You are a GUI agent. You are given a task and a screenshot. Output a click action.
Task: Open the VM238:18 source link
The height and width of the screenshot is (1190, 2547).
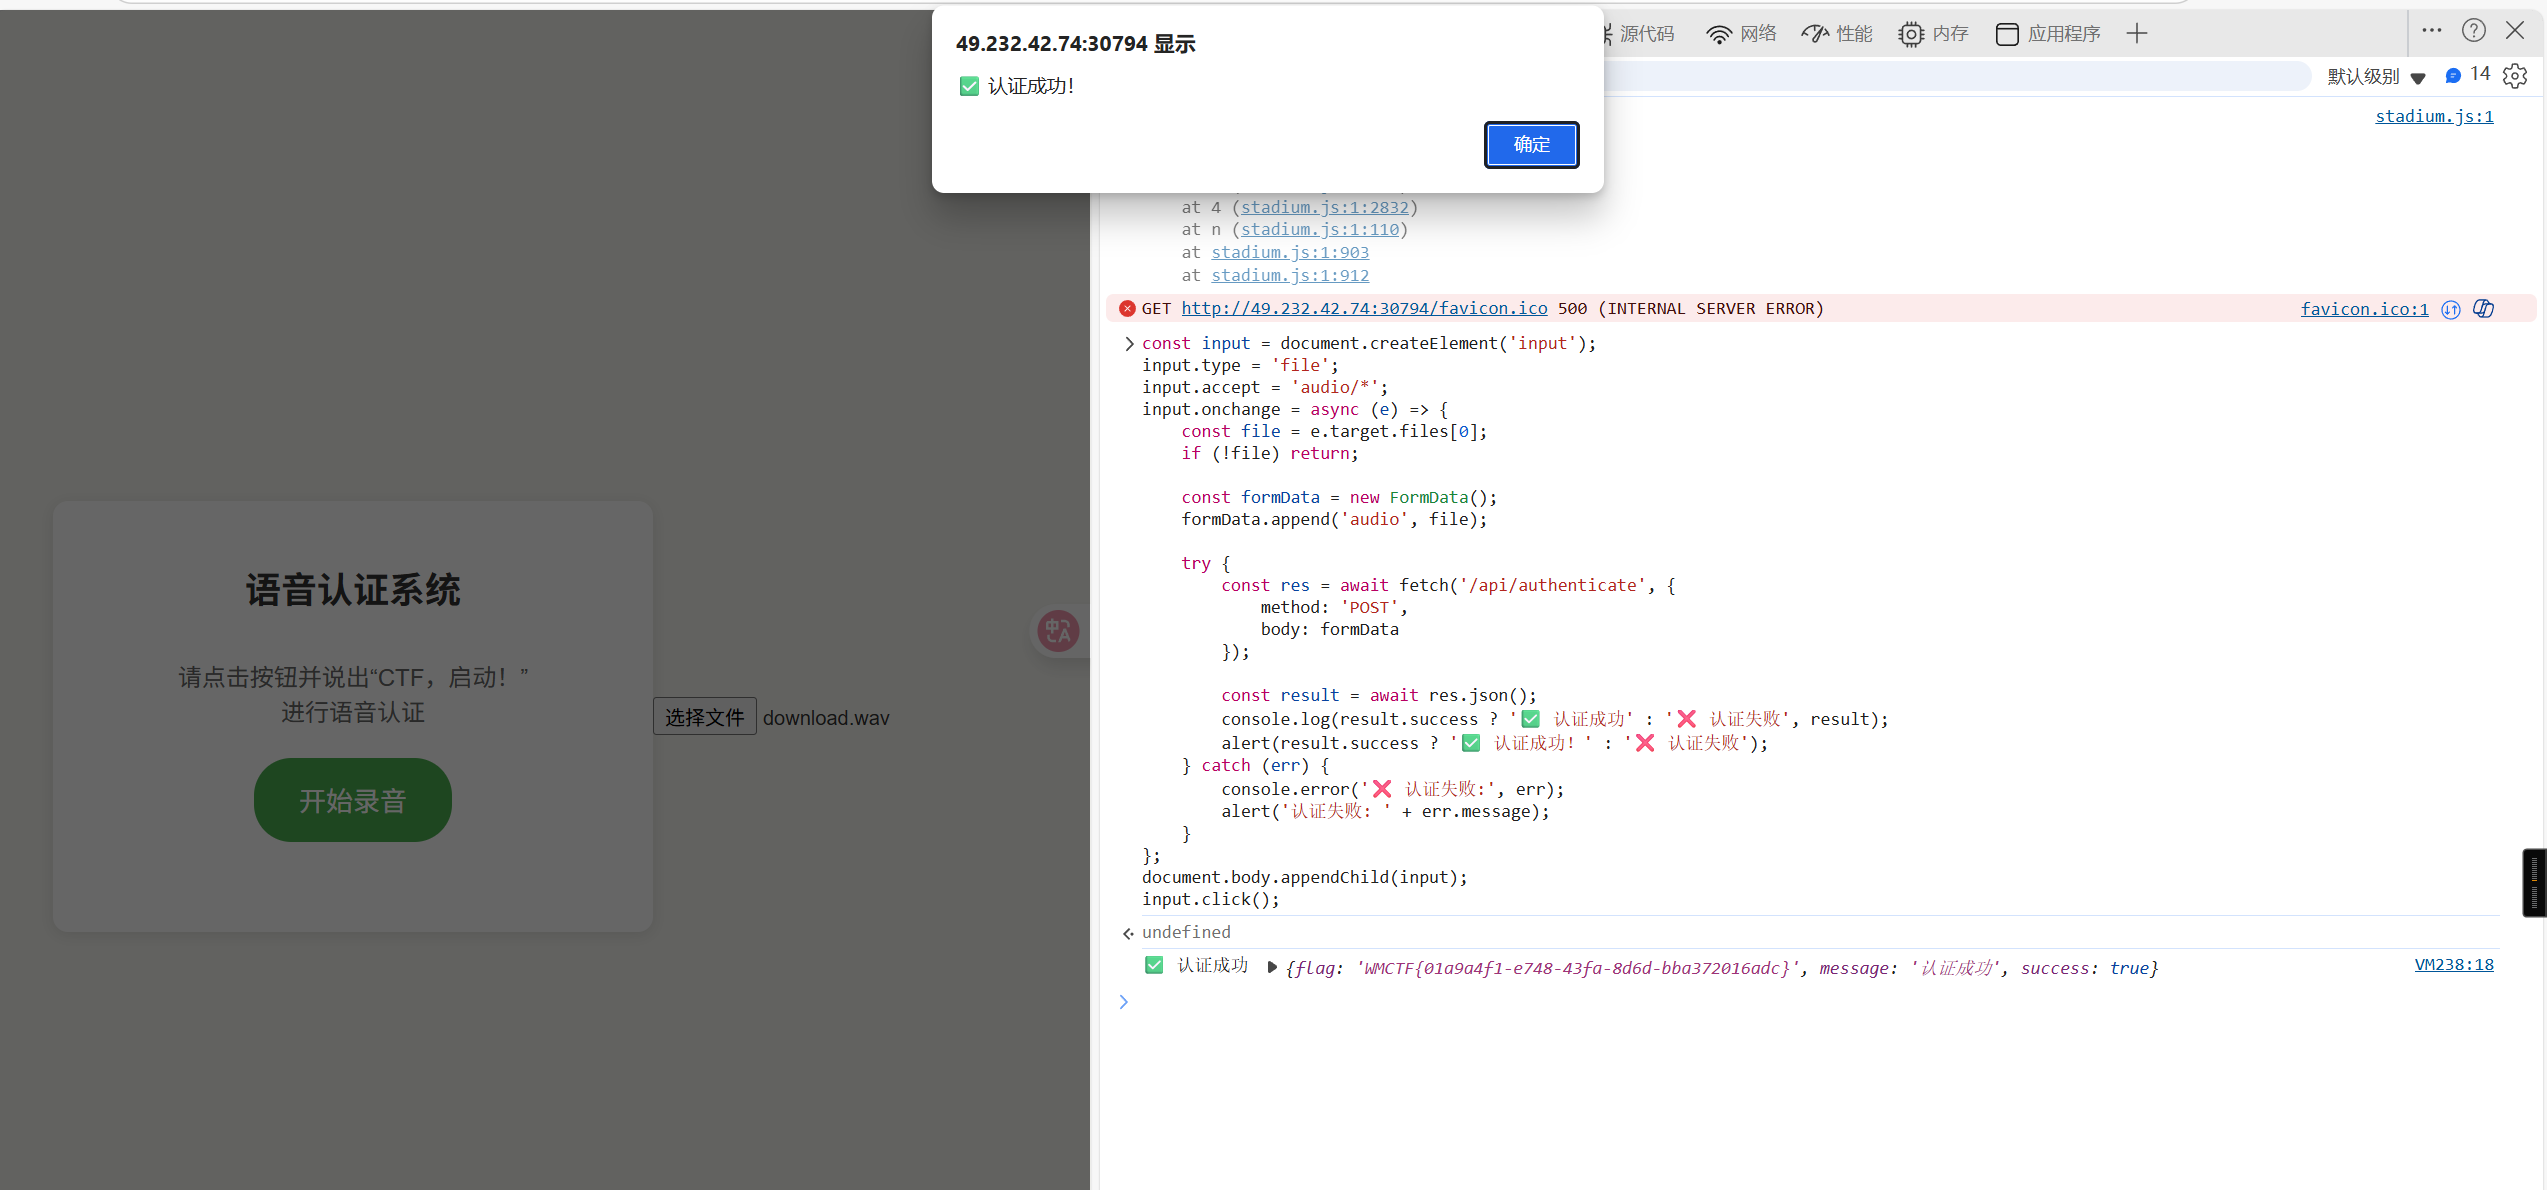(x=2454, y=965)
